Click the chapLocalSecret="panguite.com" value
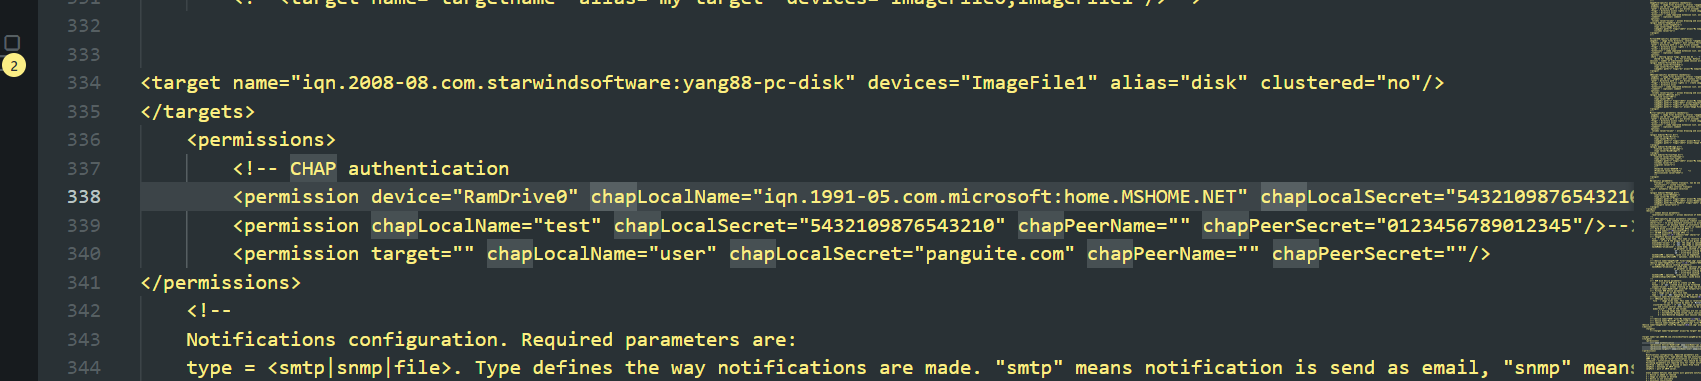Viewport: 1701px width, 381px height. click(902, 254)
